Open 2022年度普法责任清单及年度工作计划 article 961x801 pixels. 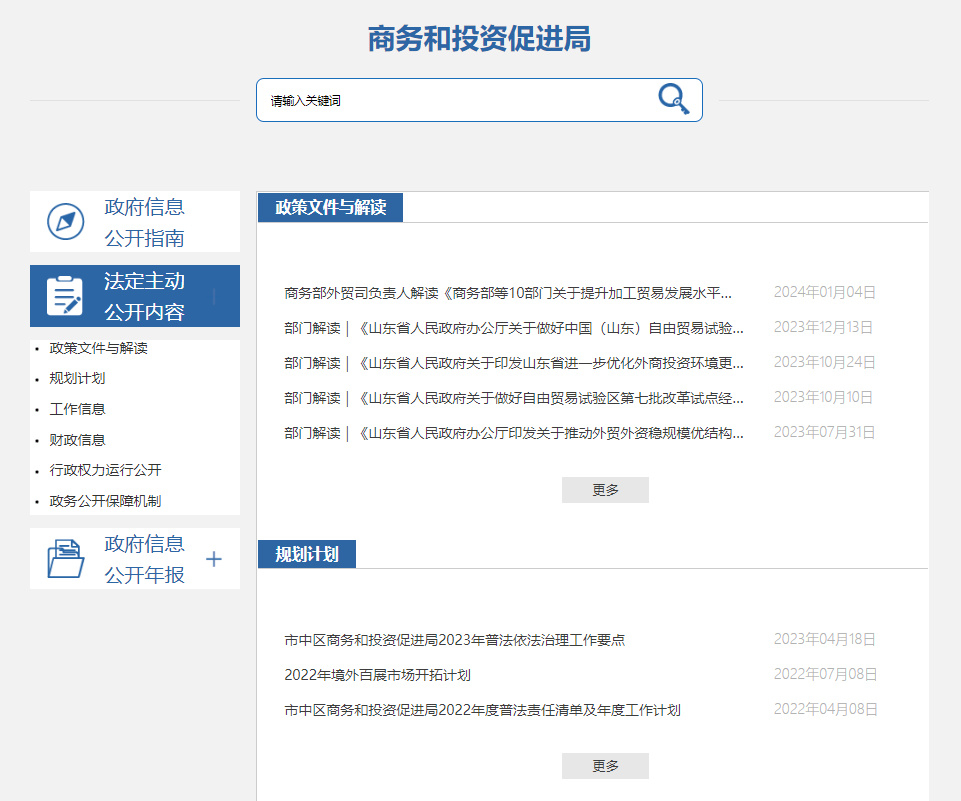[x=482, y=710]
